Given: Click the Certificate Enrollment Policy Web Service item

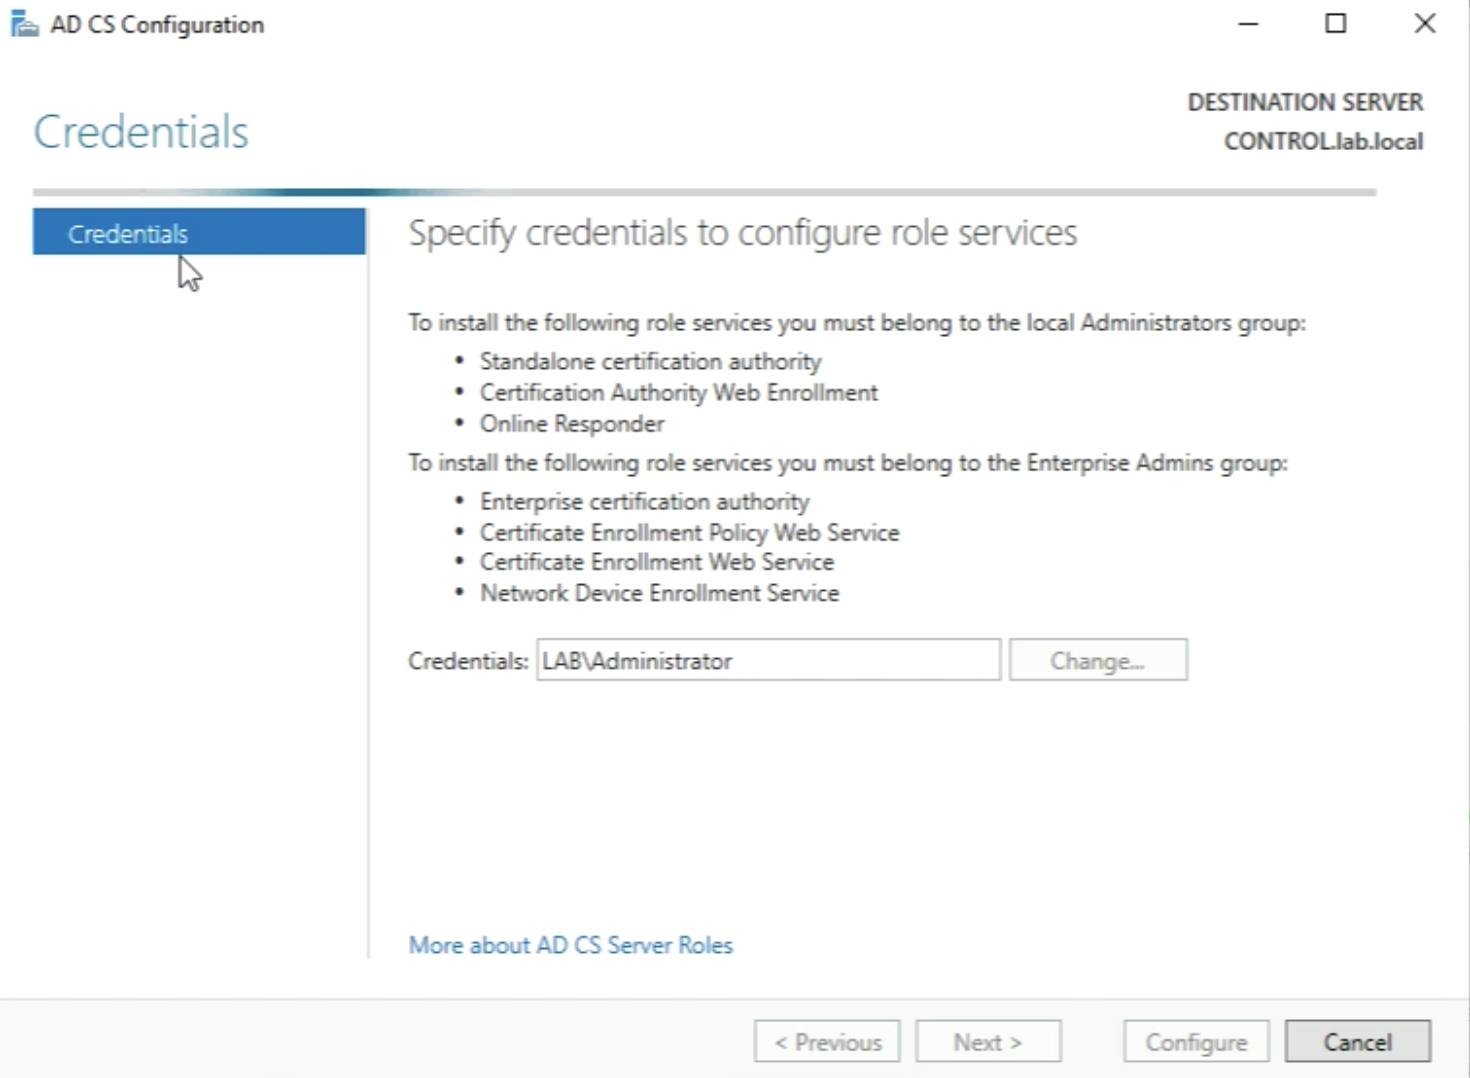Looking at the screenshot, I should (689, 532).
